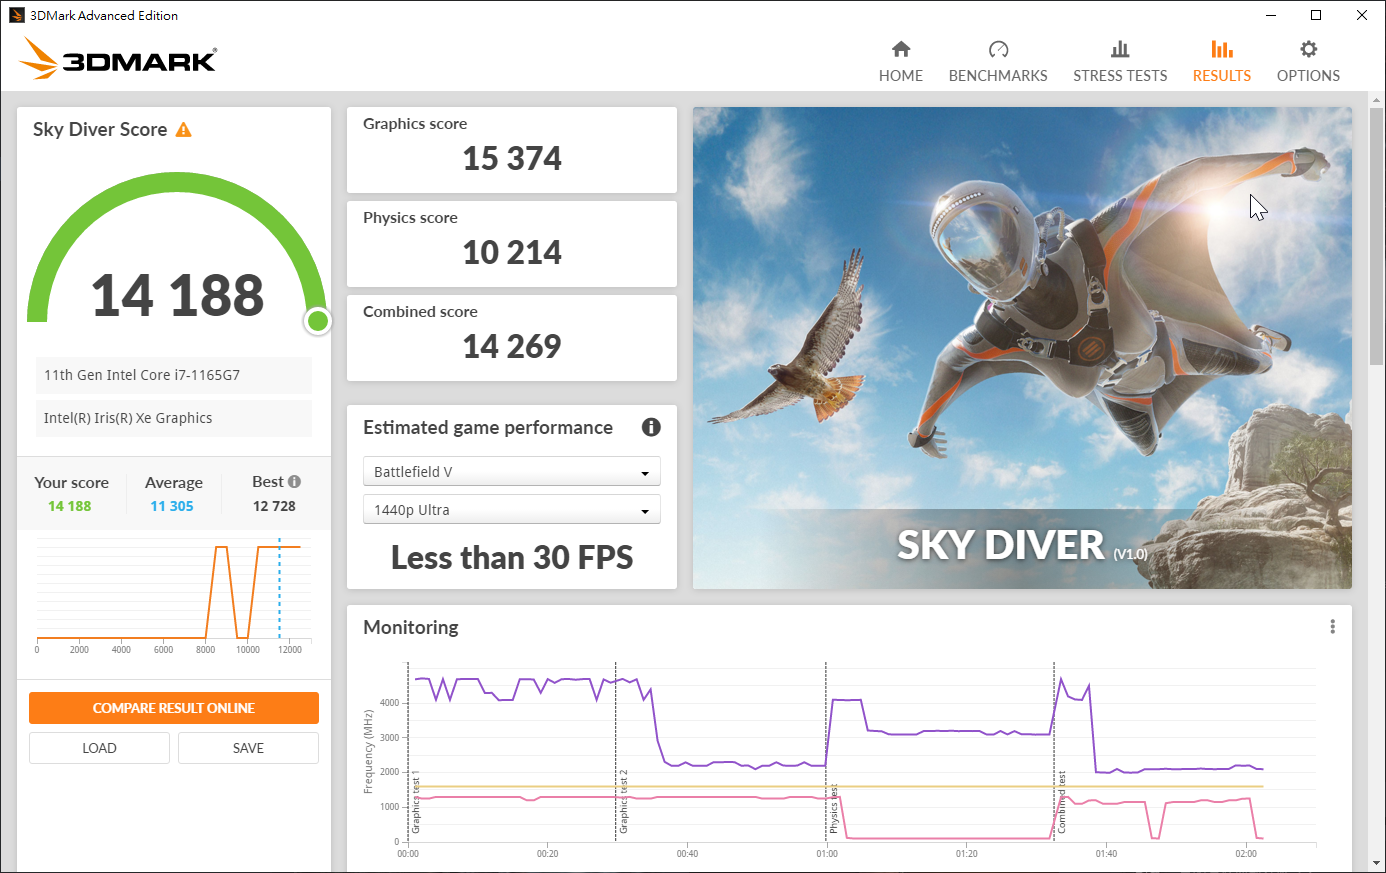1386x873 pixels.
Task: Click the SAVE button
Action: 248,748
